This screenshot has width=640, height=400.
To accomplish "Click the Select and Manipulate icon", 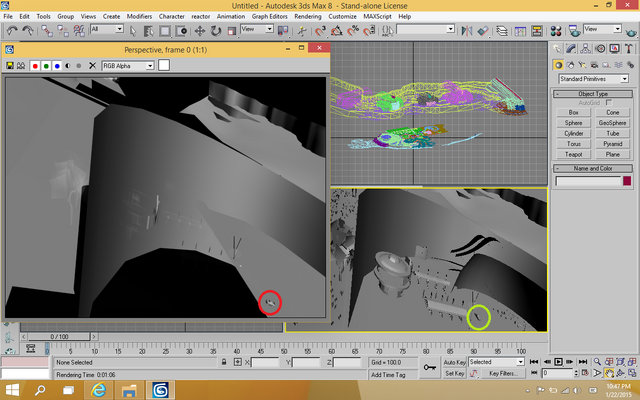I will 302,31.
